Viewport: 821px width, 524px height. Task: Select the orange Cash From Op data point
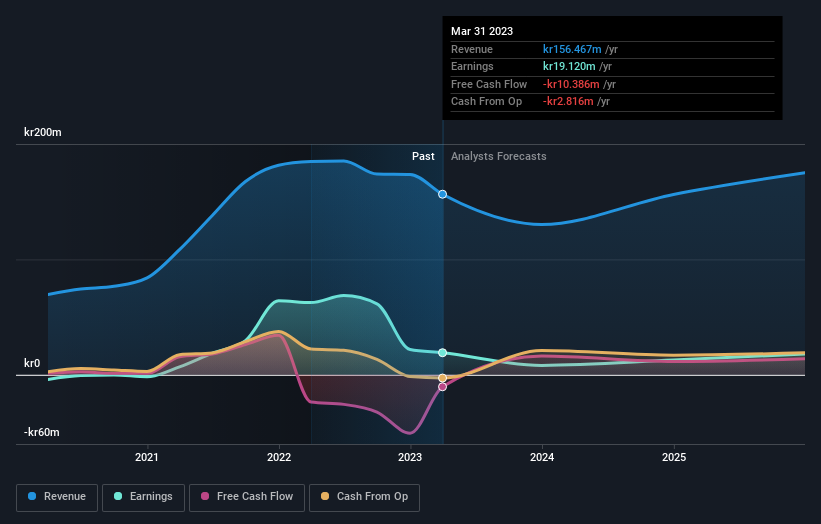click(442, 378)
